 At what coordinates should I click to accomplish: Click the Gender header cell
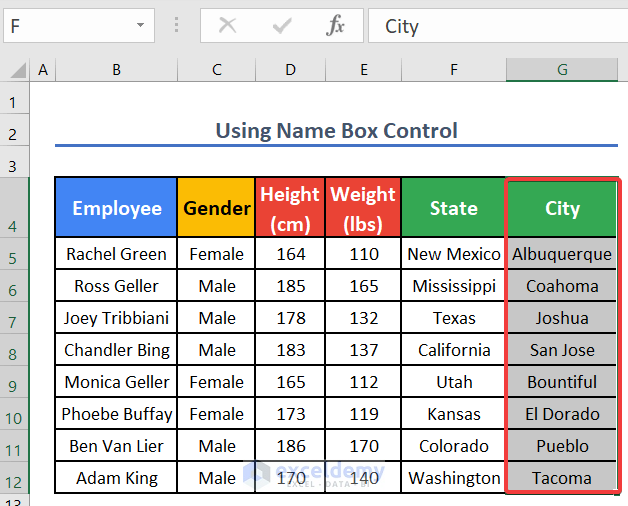(216, 208)
